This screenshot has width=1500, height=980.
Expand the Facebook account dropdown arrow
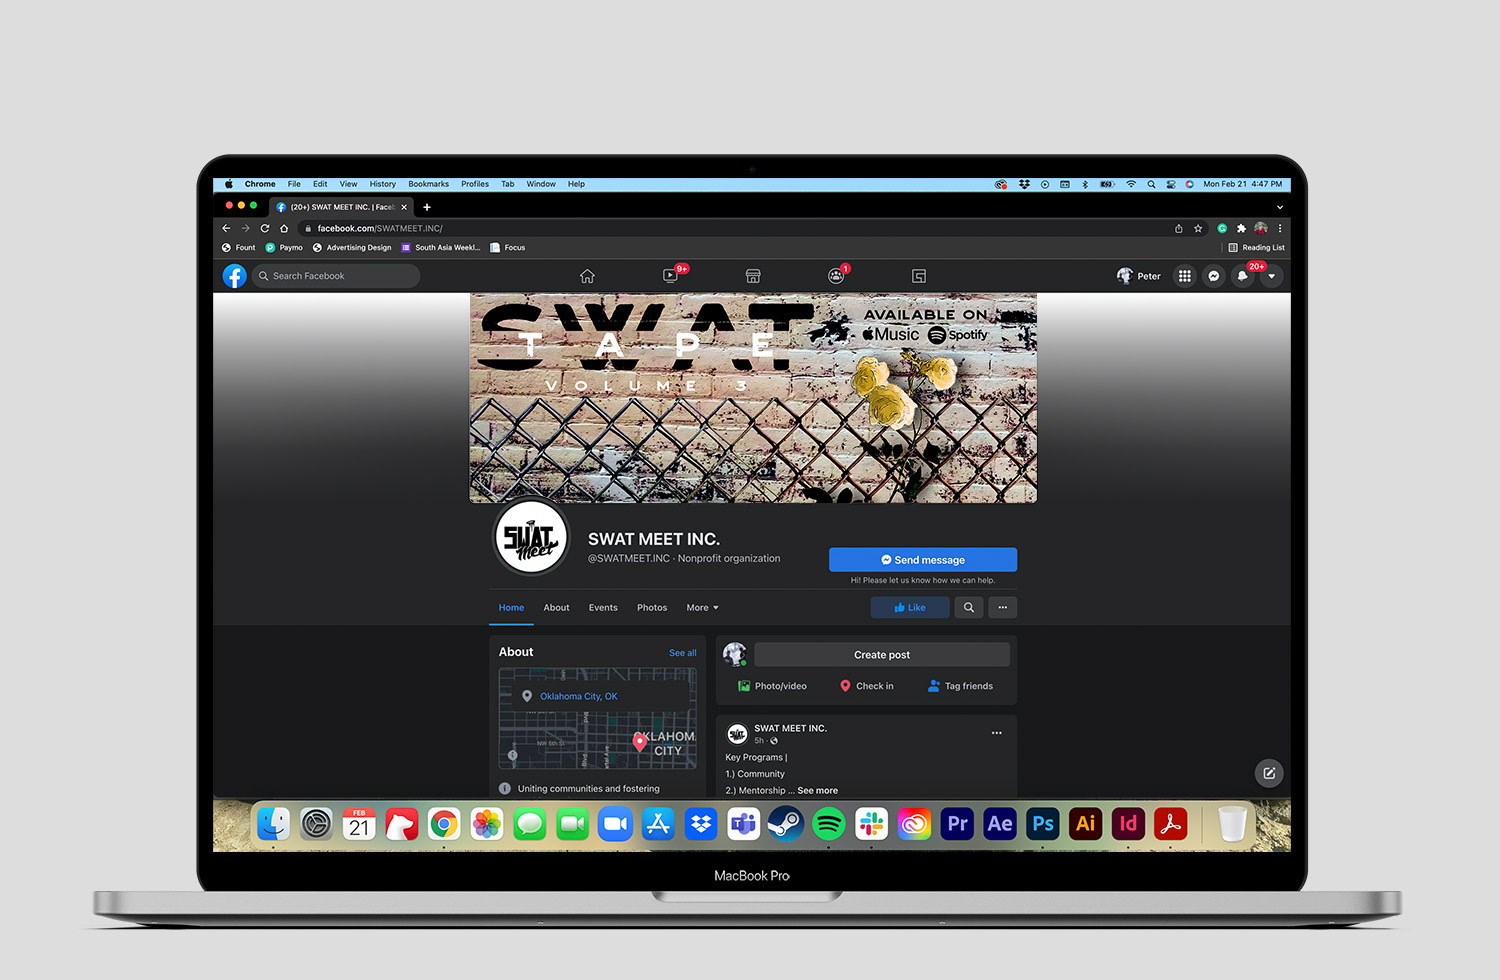pyautogui.click(x=1272, y=276)
